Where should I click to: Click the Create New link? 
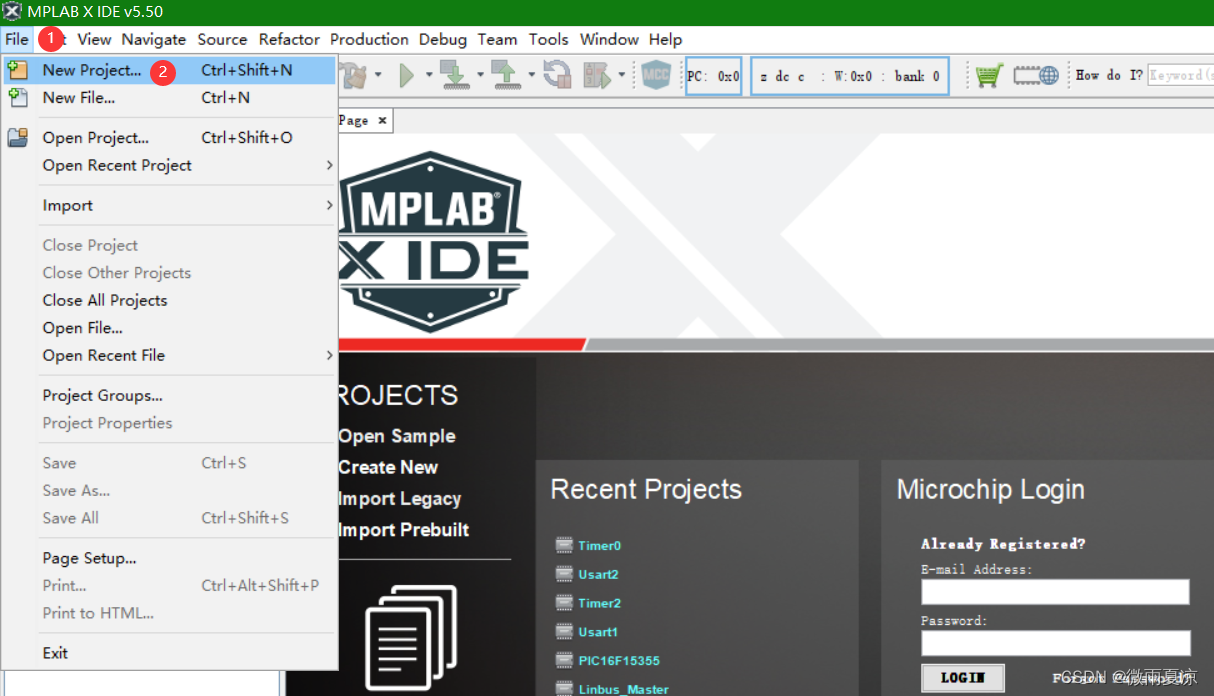[x=388, y=467]
